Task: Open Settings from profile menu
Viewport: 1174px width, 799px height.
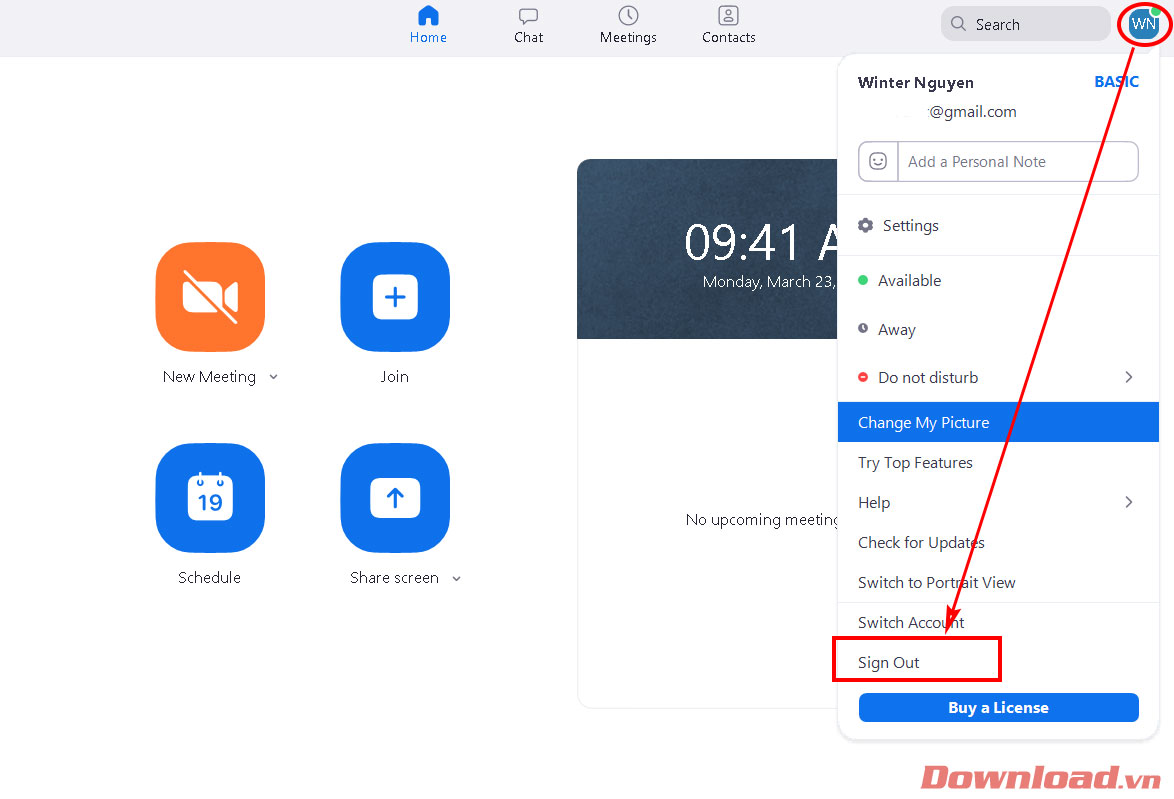Action: (998, 225)
